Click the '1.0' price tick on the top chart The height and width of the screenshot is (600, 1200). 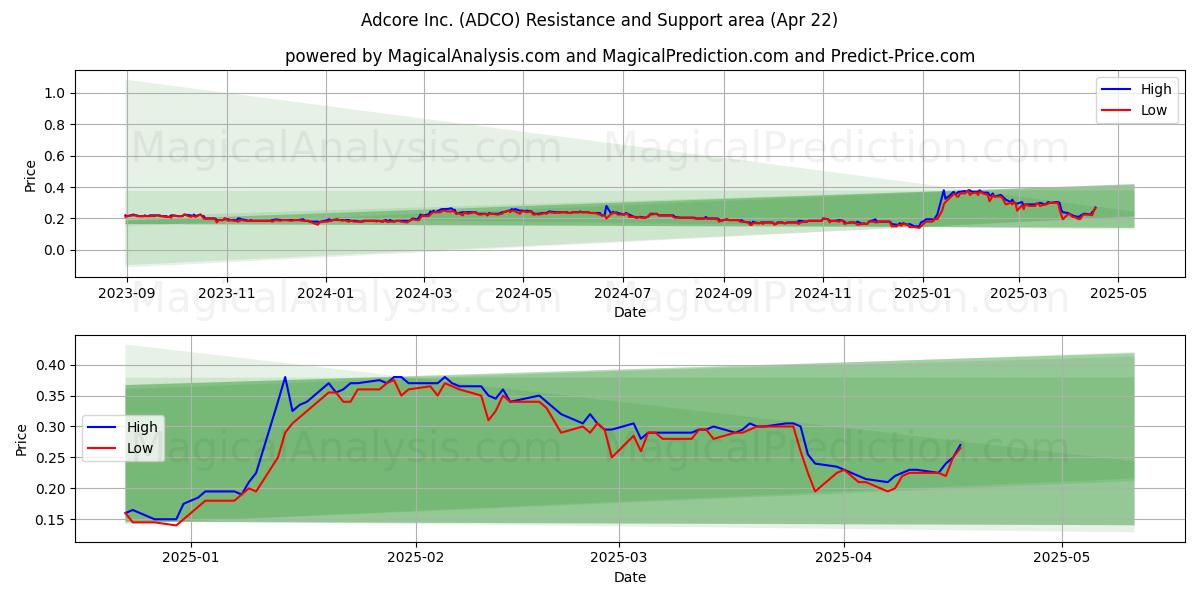click(x=56, y=93)
